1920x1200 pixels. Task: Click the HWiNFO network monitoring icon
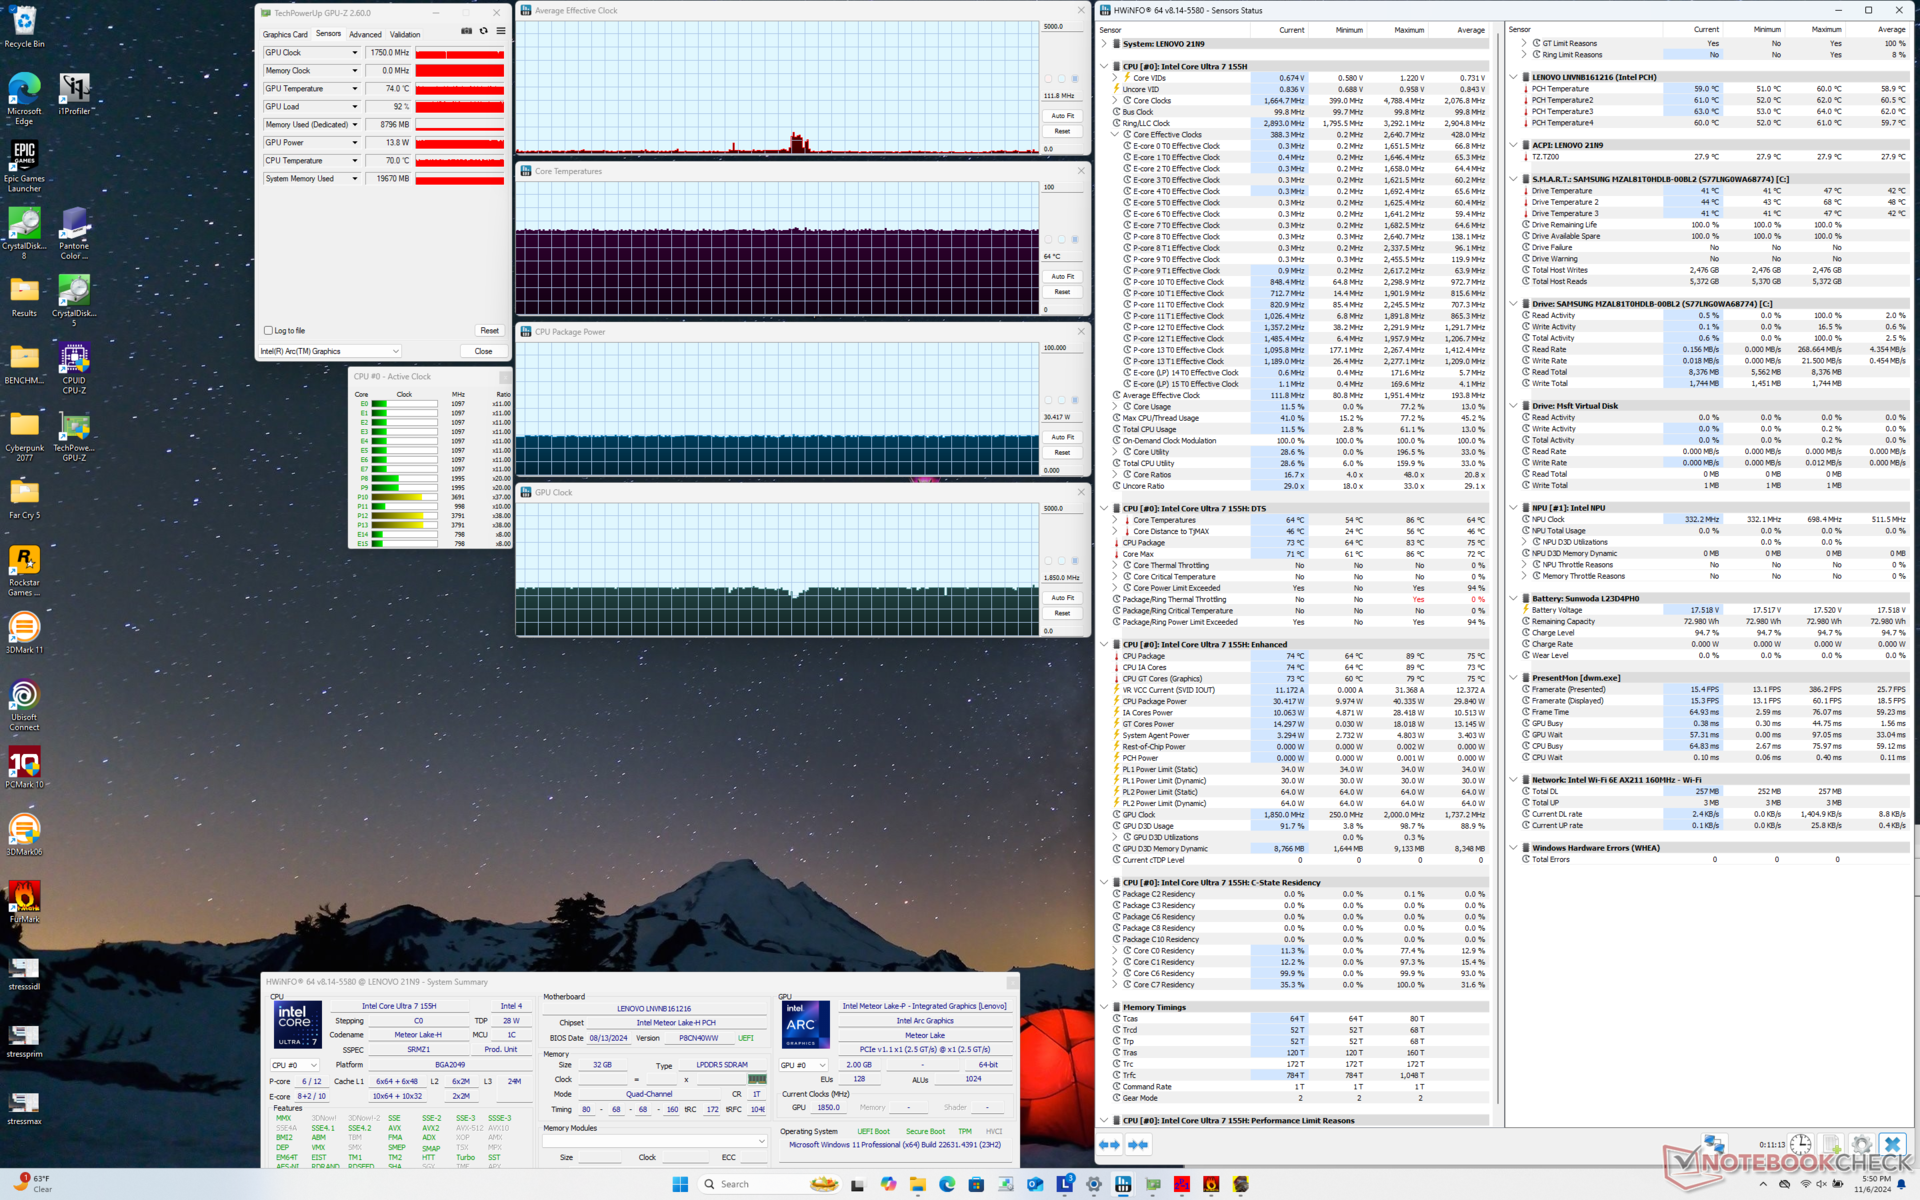[x=1715, y=1144]
